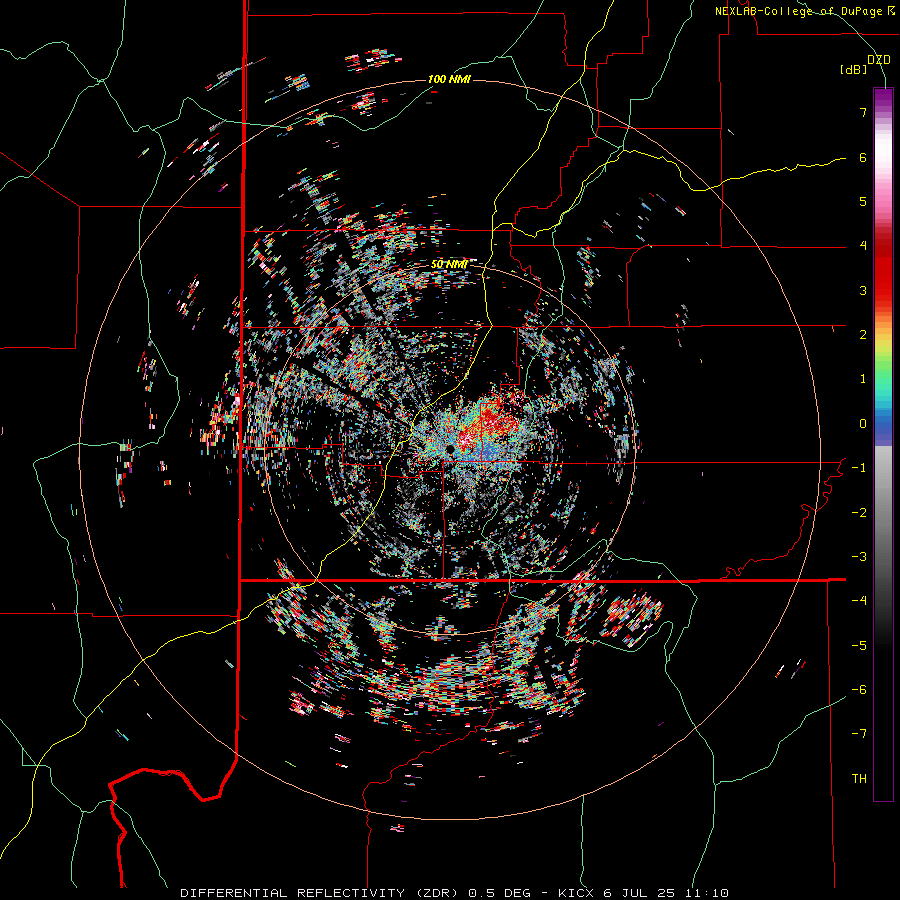Click the DZD product label above color scale

tap(879, 60)
